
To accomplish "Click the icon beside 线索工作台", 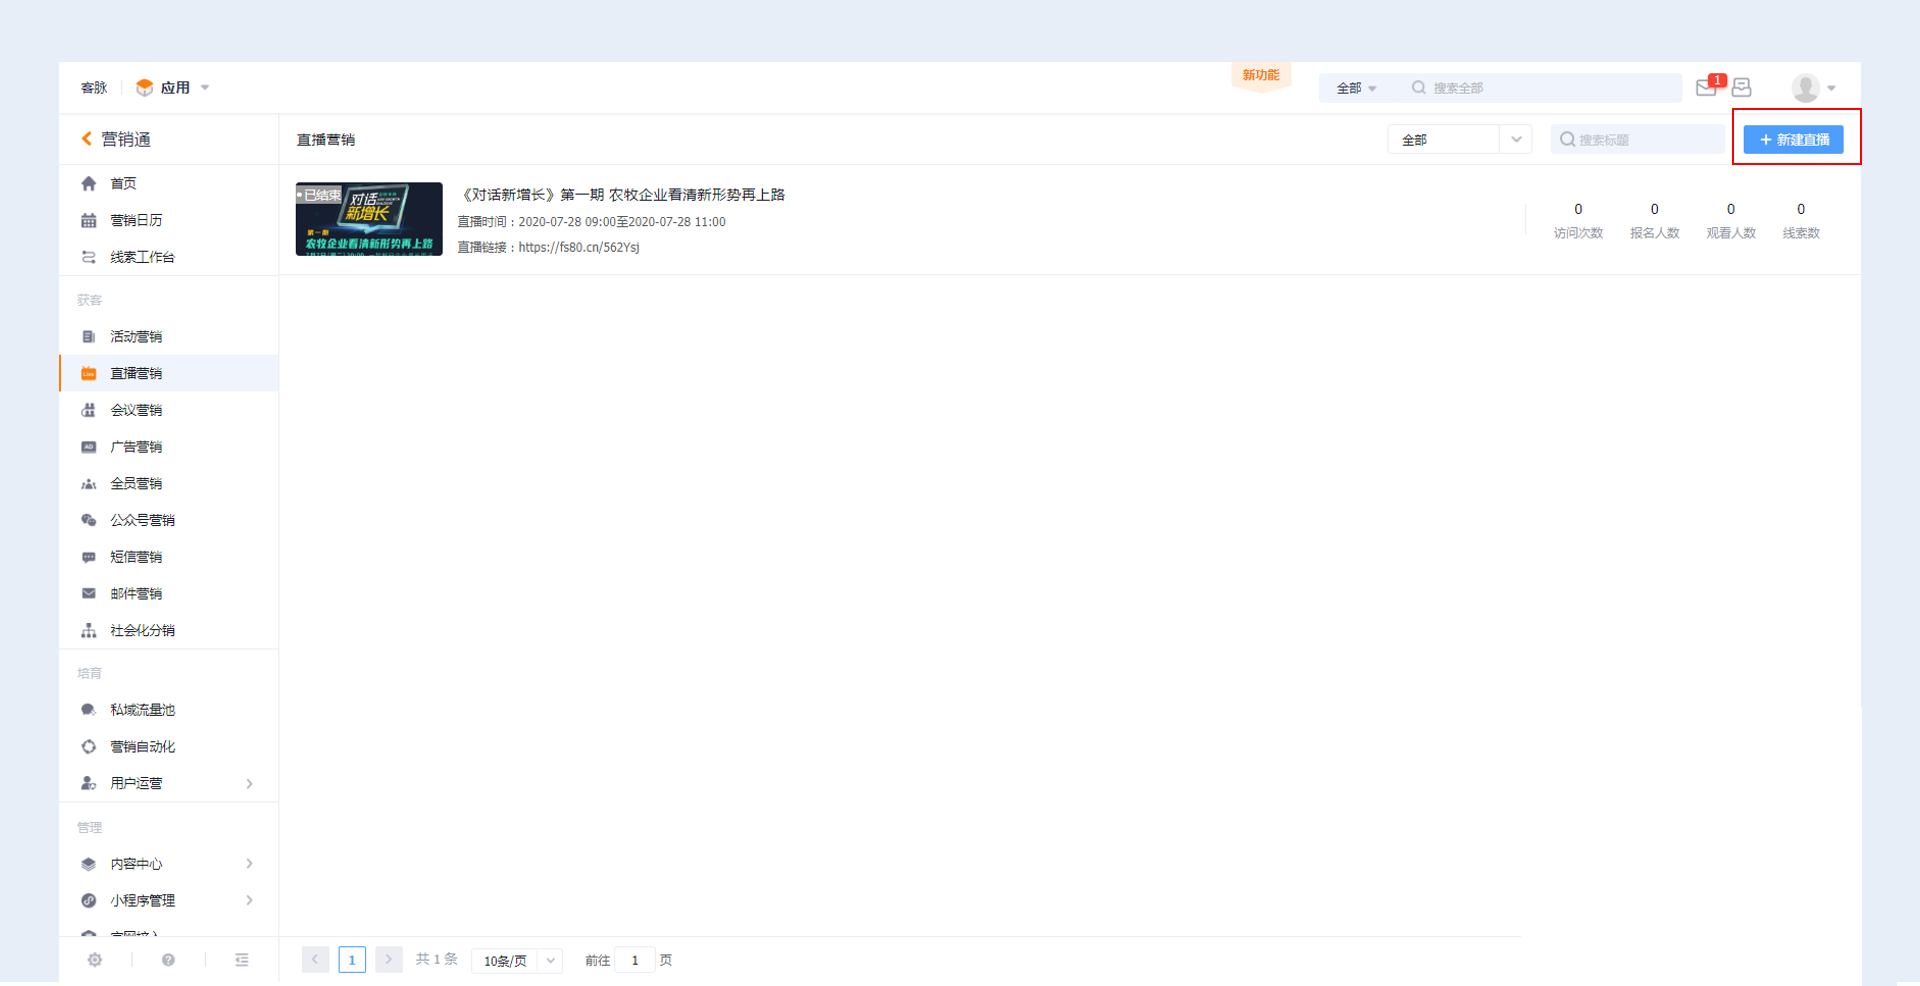I will tap(89, 257).
